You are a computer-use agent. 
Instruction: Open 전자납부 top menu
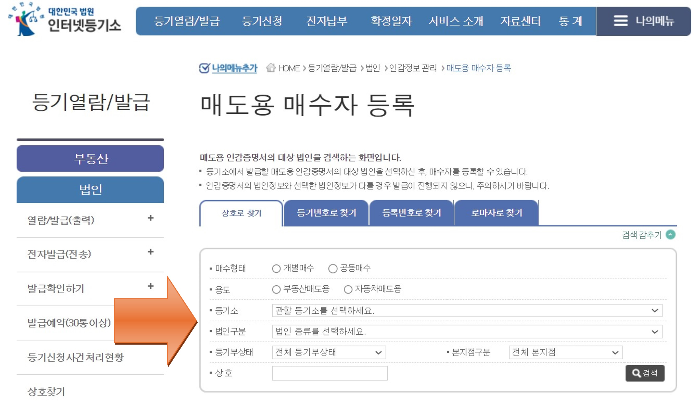(x=327, y=21)
